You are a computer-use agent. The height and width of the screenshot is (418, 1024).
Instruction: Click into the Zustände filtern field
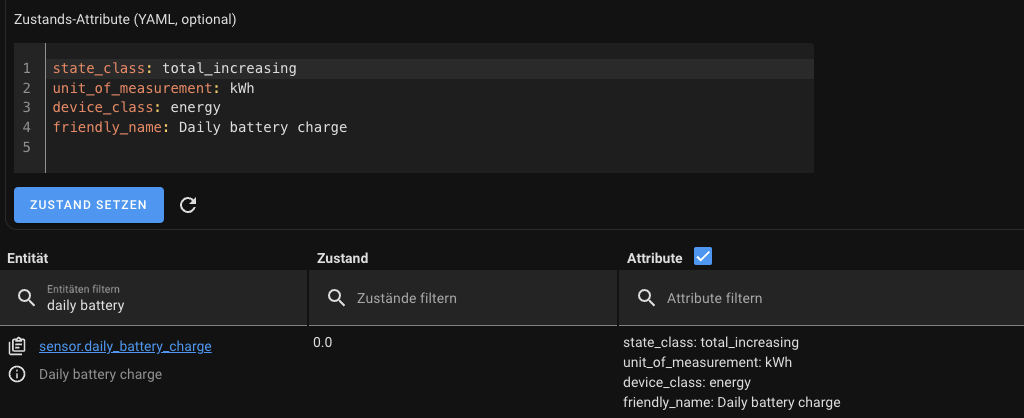470,298
